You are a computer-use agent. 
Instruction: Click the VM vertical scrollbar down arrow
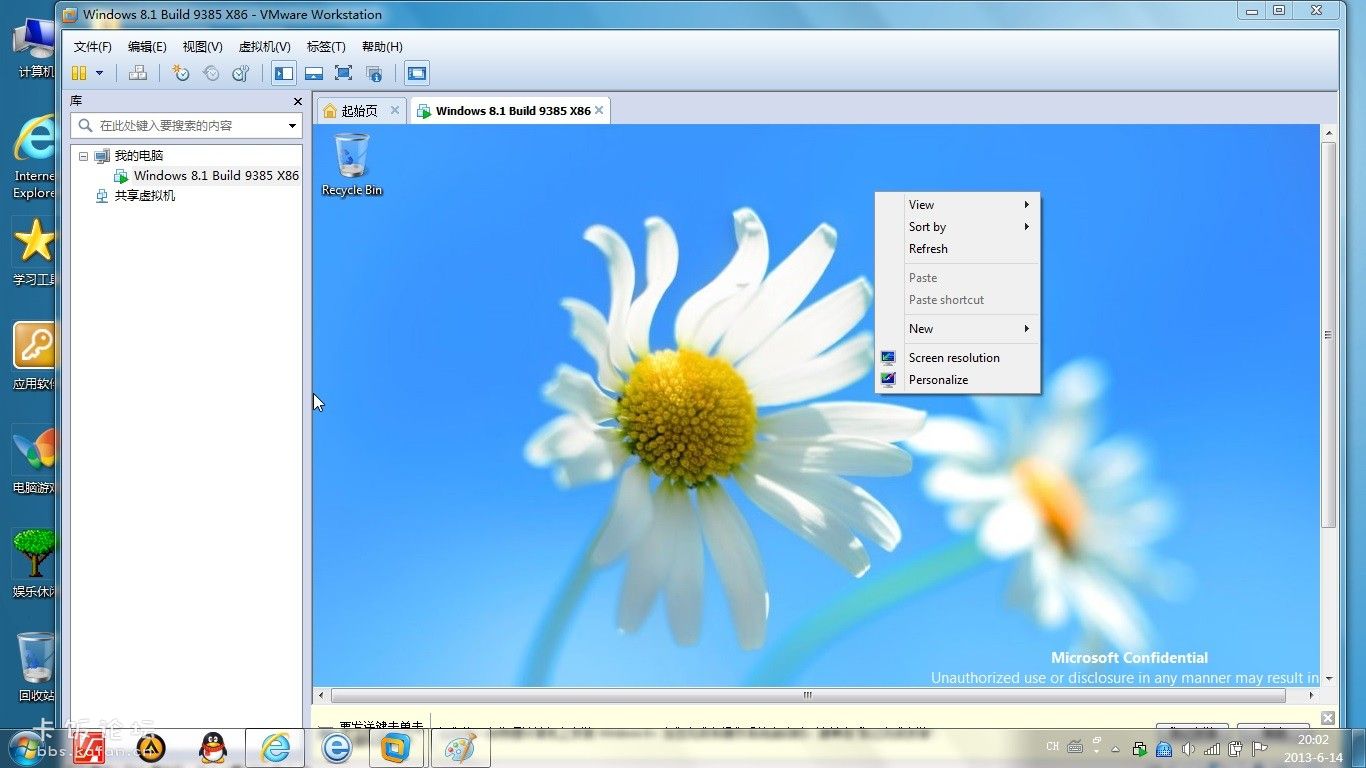coord(1329,679)
